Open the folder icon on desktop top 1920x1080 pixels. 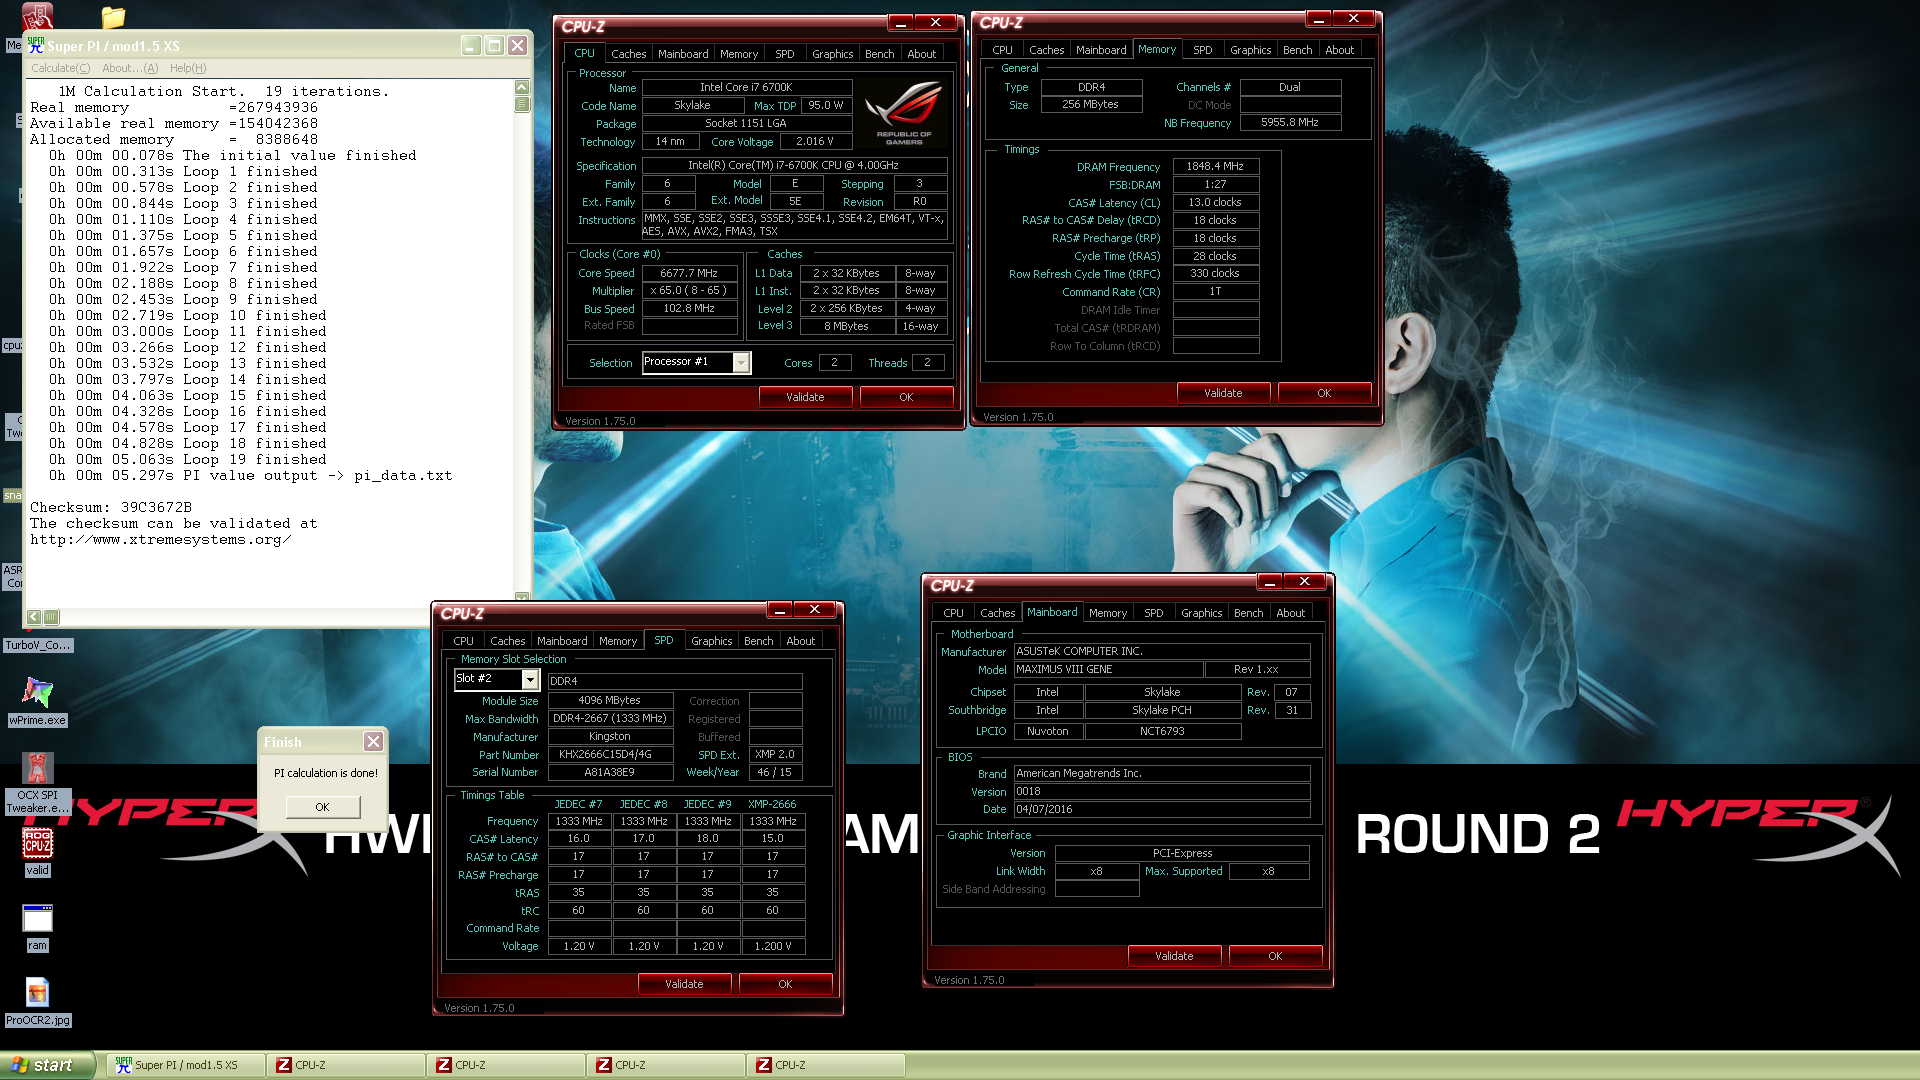click(x=113, y=17)
